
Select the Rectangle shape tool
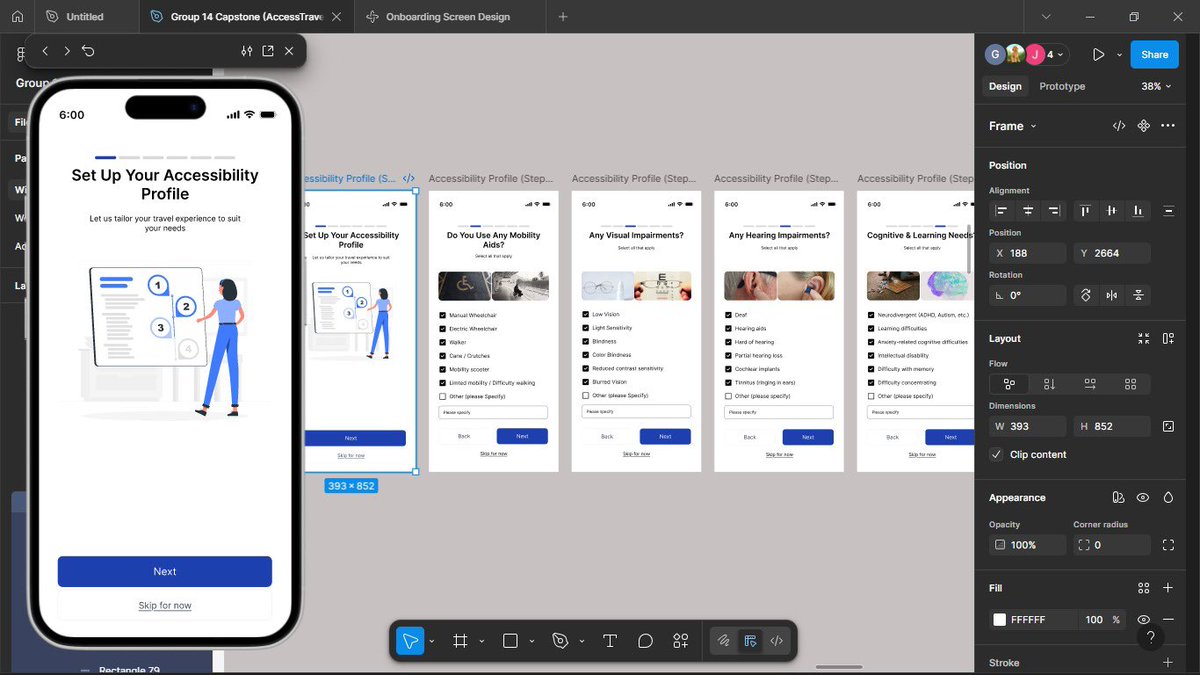[510, 641]
